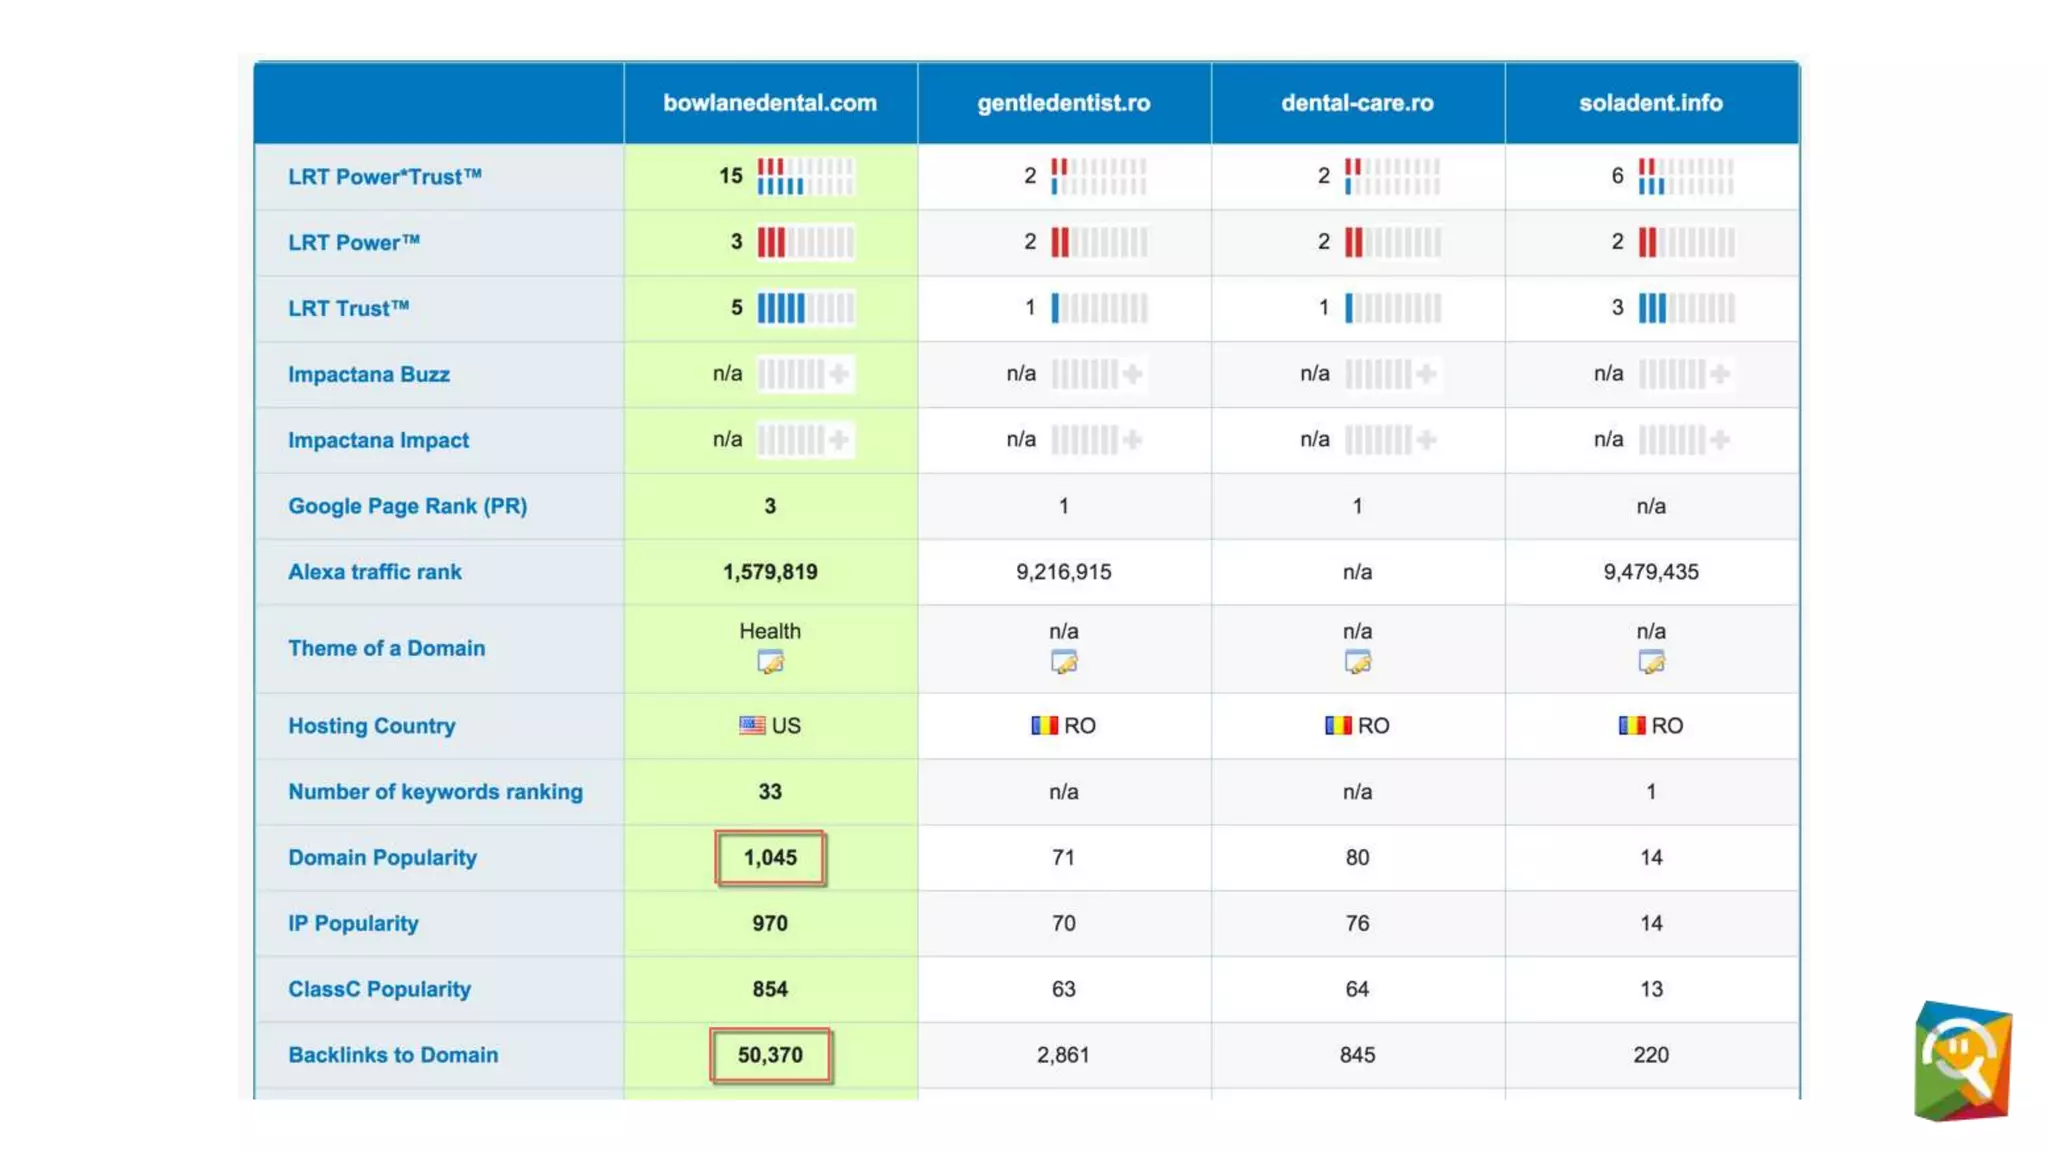Click the edit theme icon under dental-care.ro
This screenshot has width=2048, height=1152.
1357,662
